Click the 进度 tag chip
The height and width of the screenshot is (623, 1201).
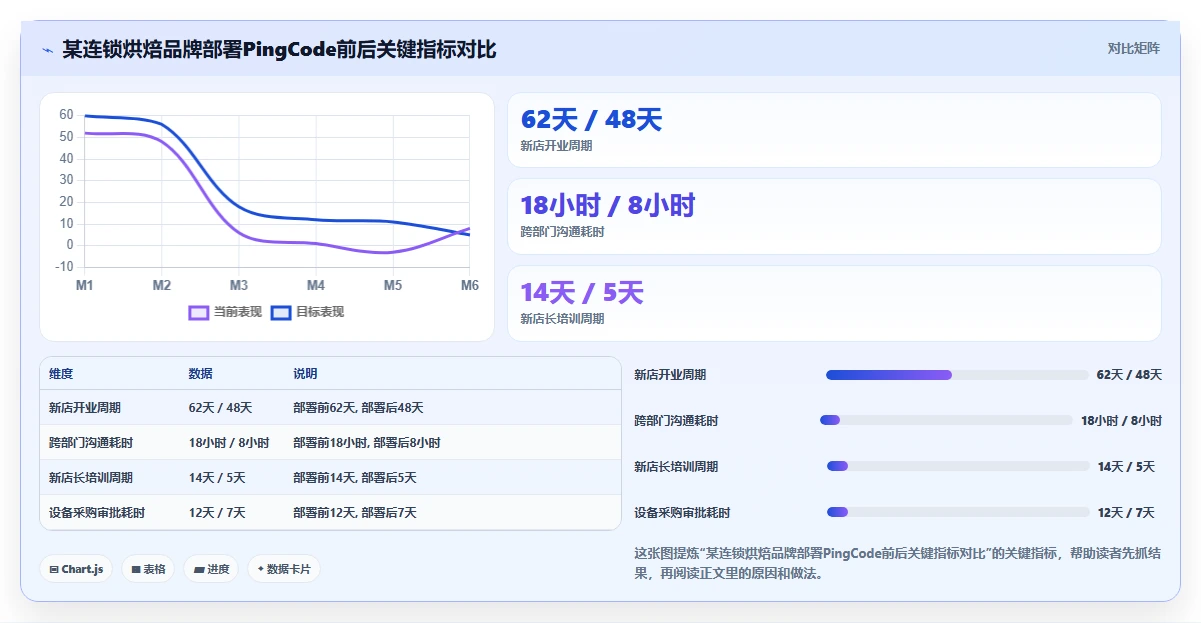click(x=211, y=569)
